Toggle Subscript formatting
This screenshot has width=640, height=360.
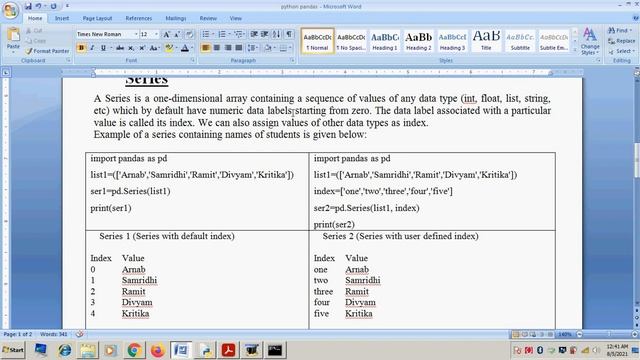pos(131,48)
